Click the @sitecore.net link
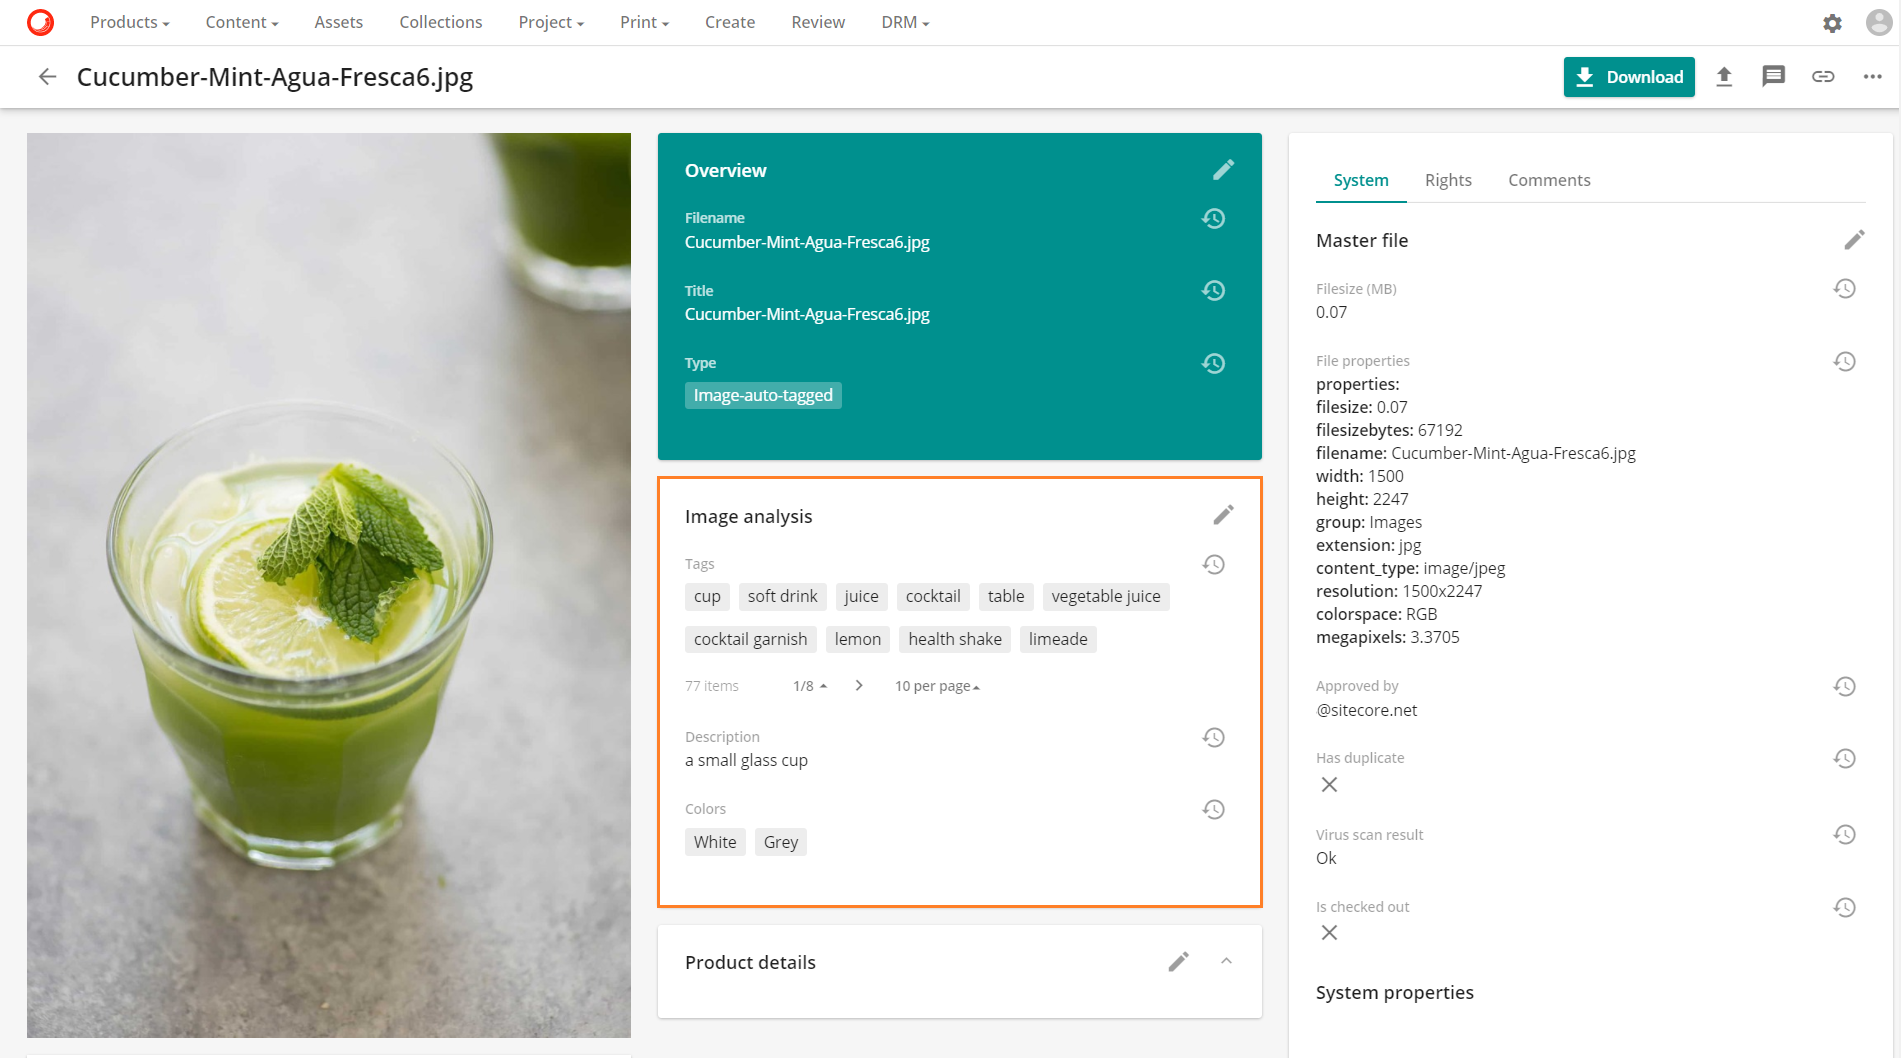This screenshot has width=1901, height=1058. (x=1367, y=710)
